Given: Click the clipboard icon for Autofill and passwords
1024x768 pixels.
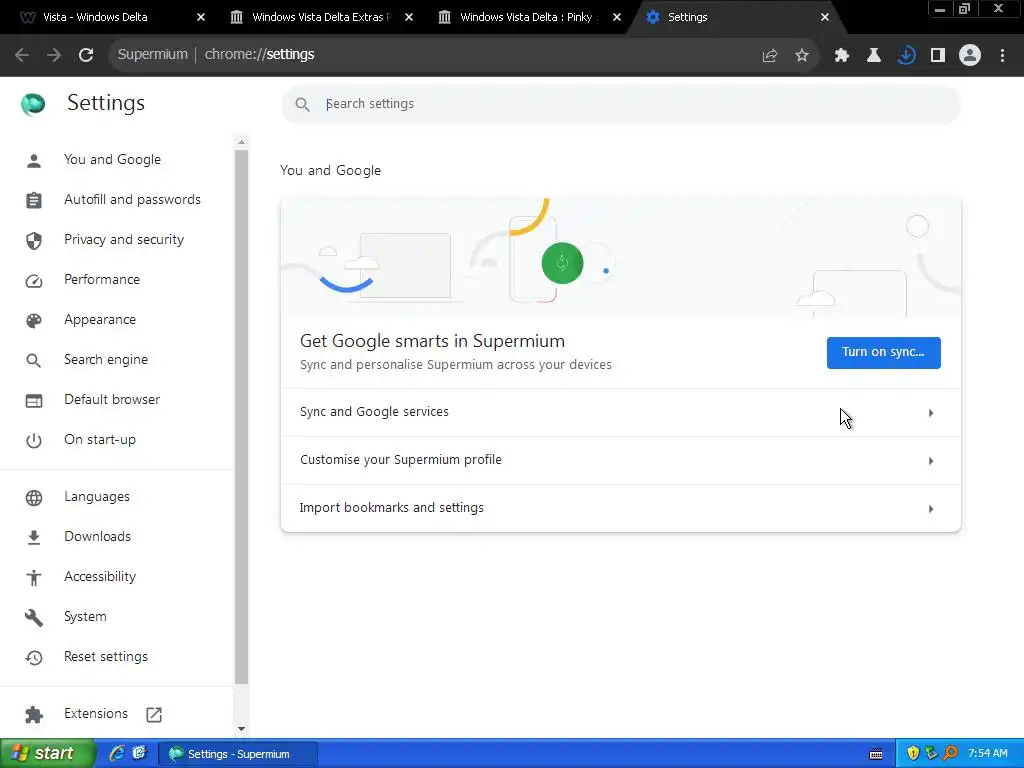Looking at the screenshot, I should pos(34,200).
